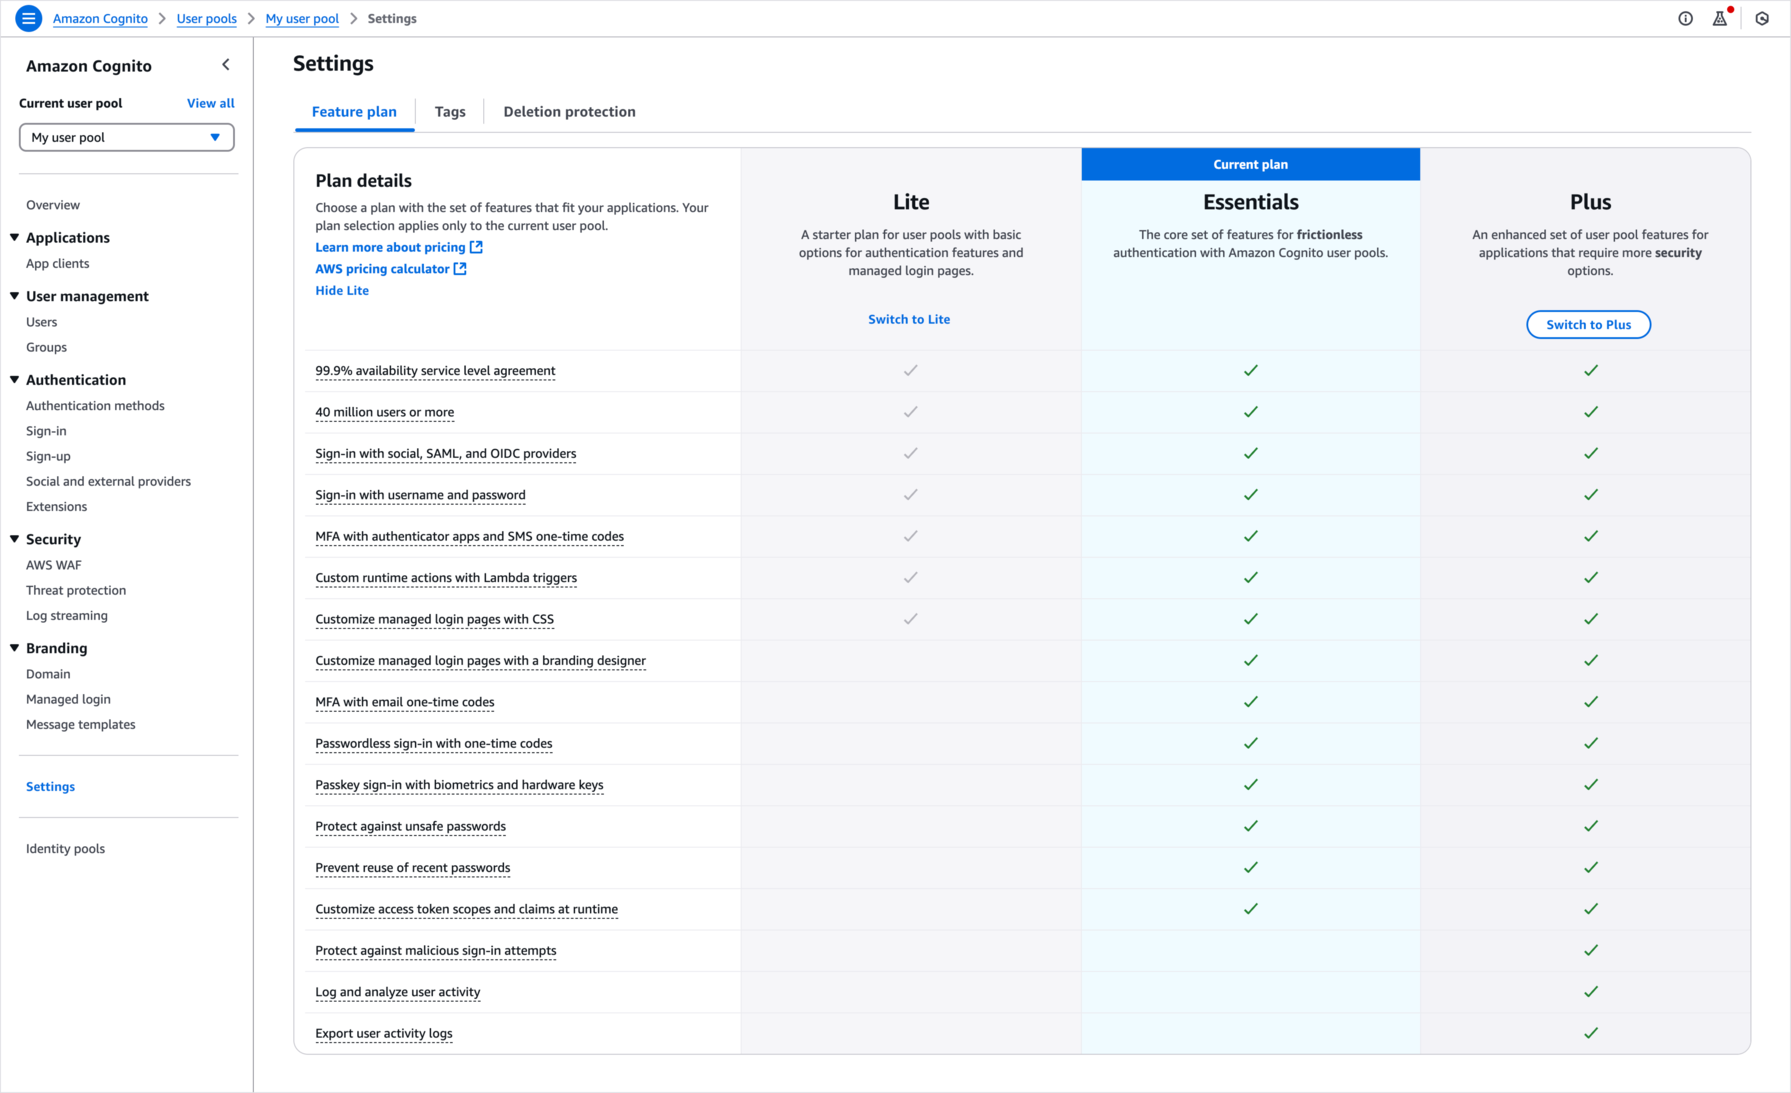
Task: Open Social and external providers
Action: (108, 481)
